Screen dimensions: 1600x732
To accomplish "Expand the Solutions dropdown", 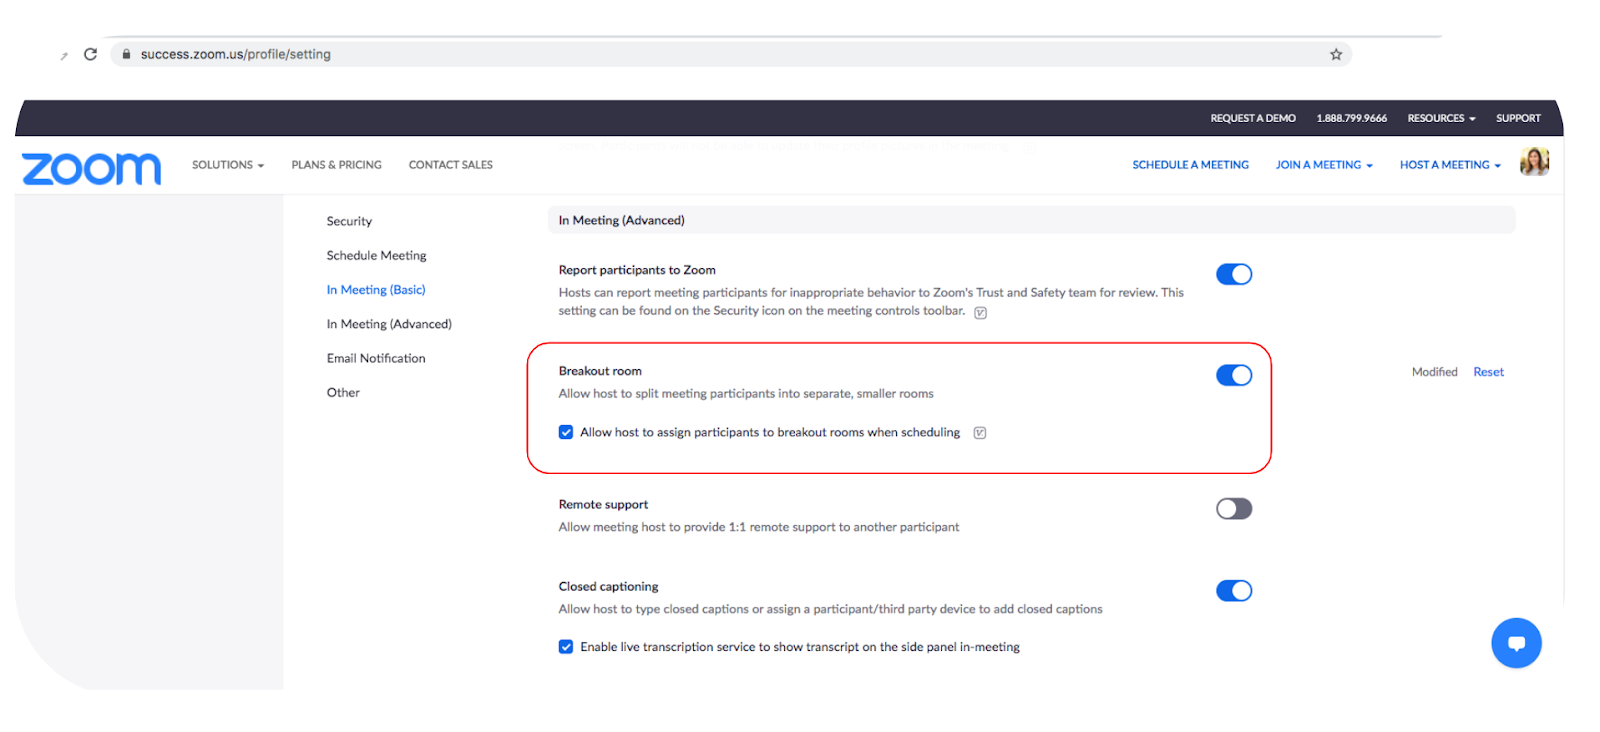I will point(228,165).
